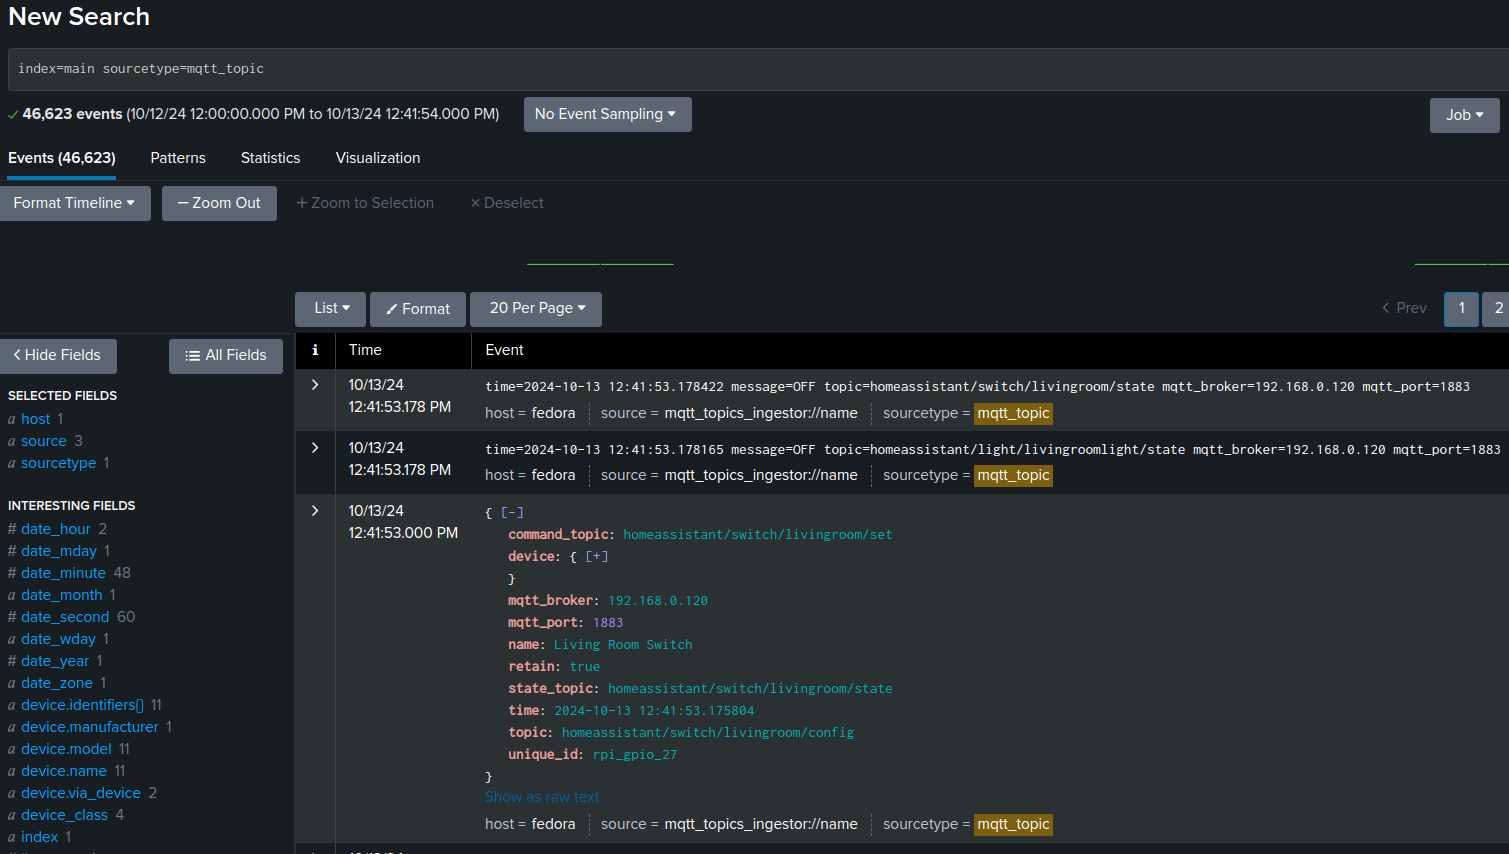
Task: Go to results page 1
Action: (1461, 309)
